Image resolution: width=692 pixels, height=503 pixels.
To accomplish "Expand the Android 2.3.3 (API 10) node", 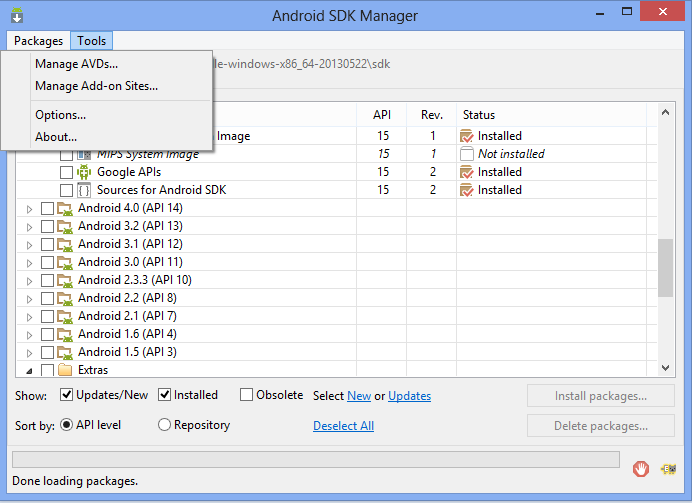I will pyautogui.click(x=30, y=282).
